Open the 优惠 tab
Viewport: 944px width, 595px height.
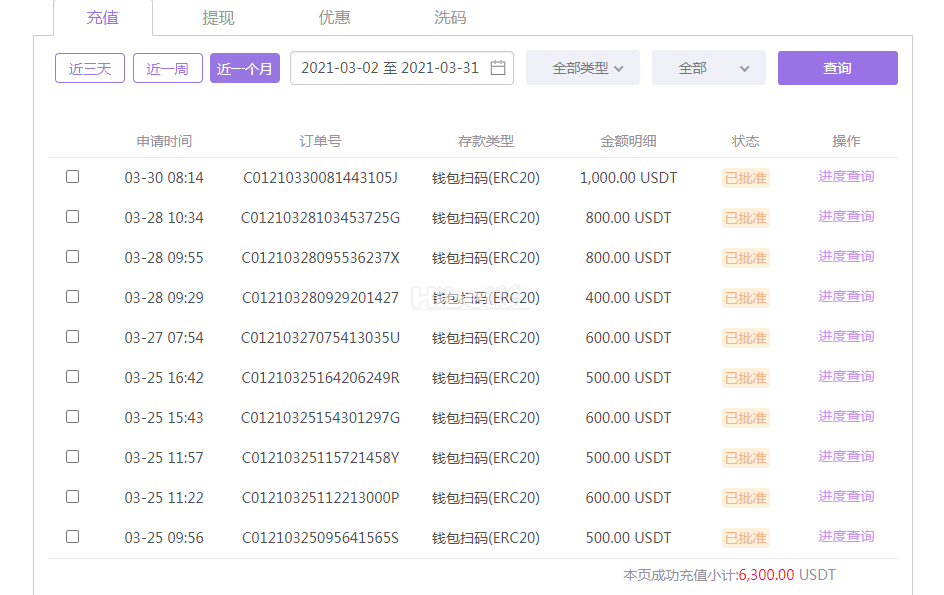click(x=334, y=18)
